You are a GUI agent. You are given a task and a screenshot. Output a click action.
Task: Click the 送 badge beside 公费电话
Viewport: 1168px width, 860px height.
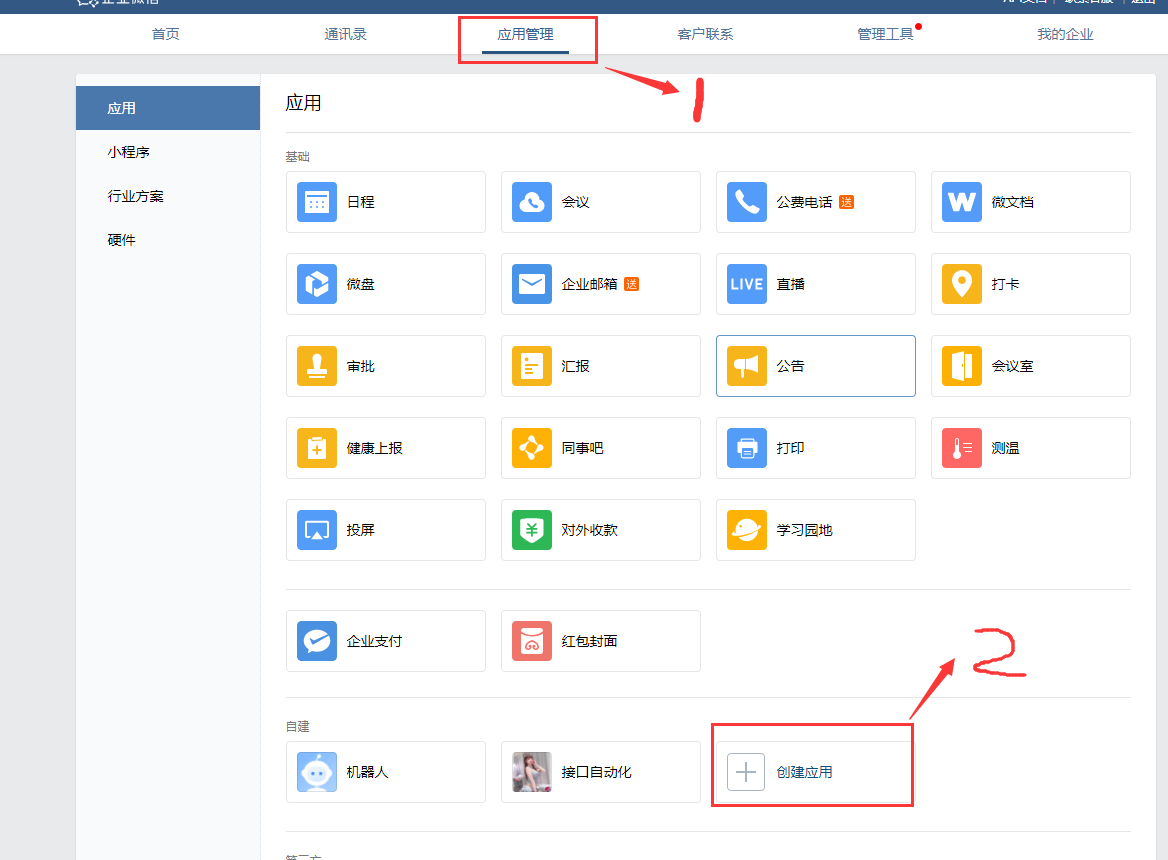tap(846, 202)
